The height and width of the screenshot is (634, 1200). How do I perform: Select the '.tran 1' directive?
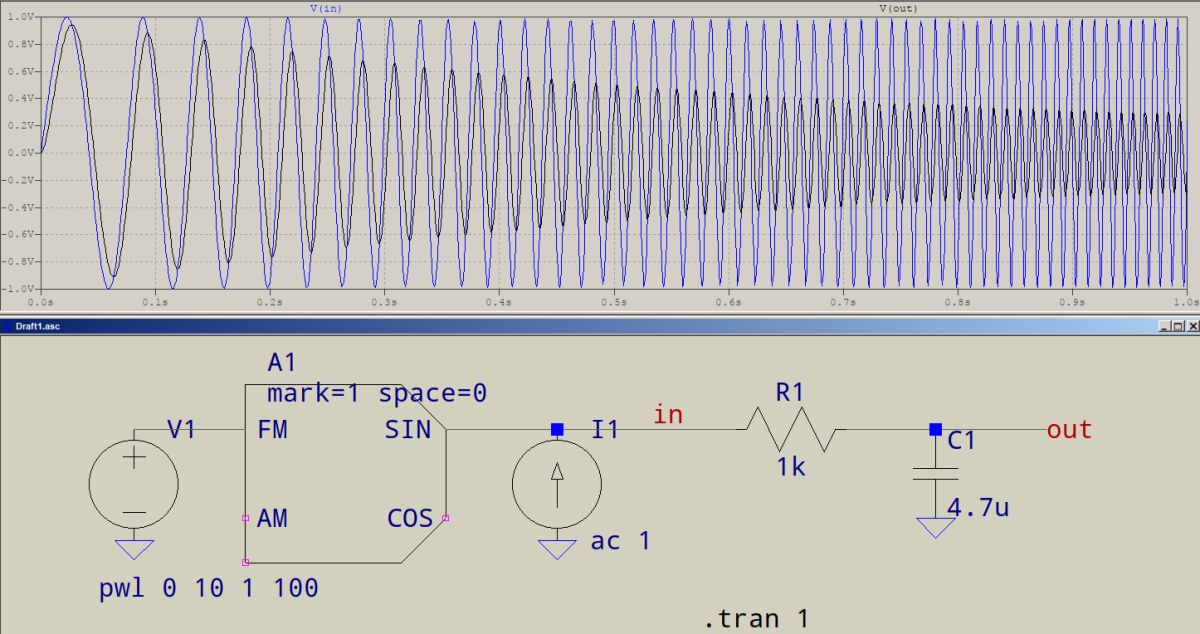click(x=756, y=619)
